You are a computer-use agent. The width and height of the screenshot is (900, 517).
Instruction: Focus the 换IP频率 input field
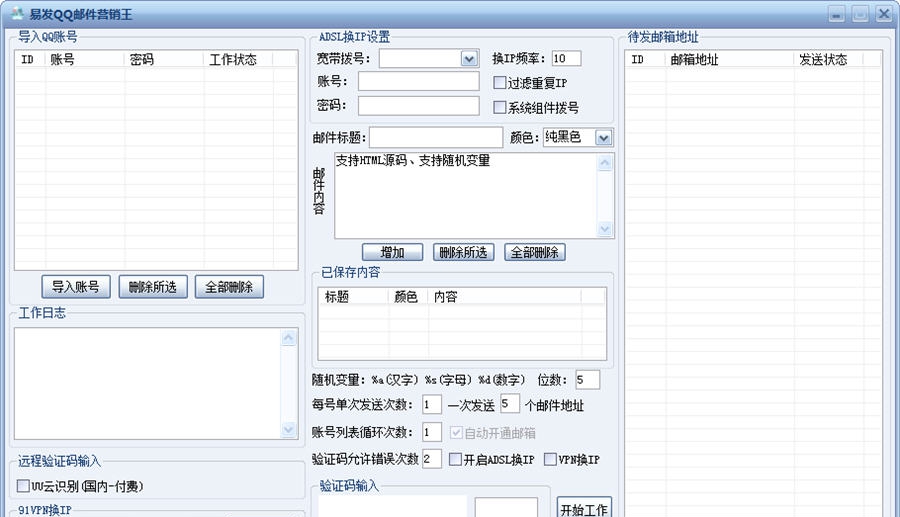tap(566, 58)
